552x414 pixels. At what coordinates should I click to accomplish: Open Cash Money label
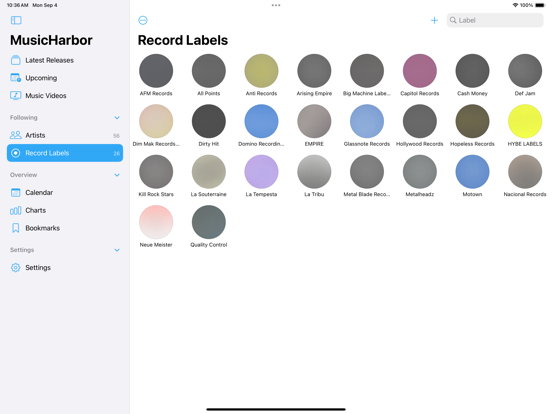[x=472, y=71]
